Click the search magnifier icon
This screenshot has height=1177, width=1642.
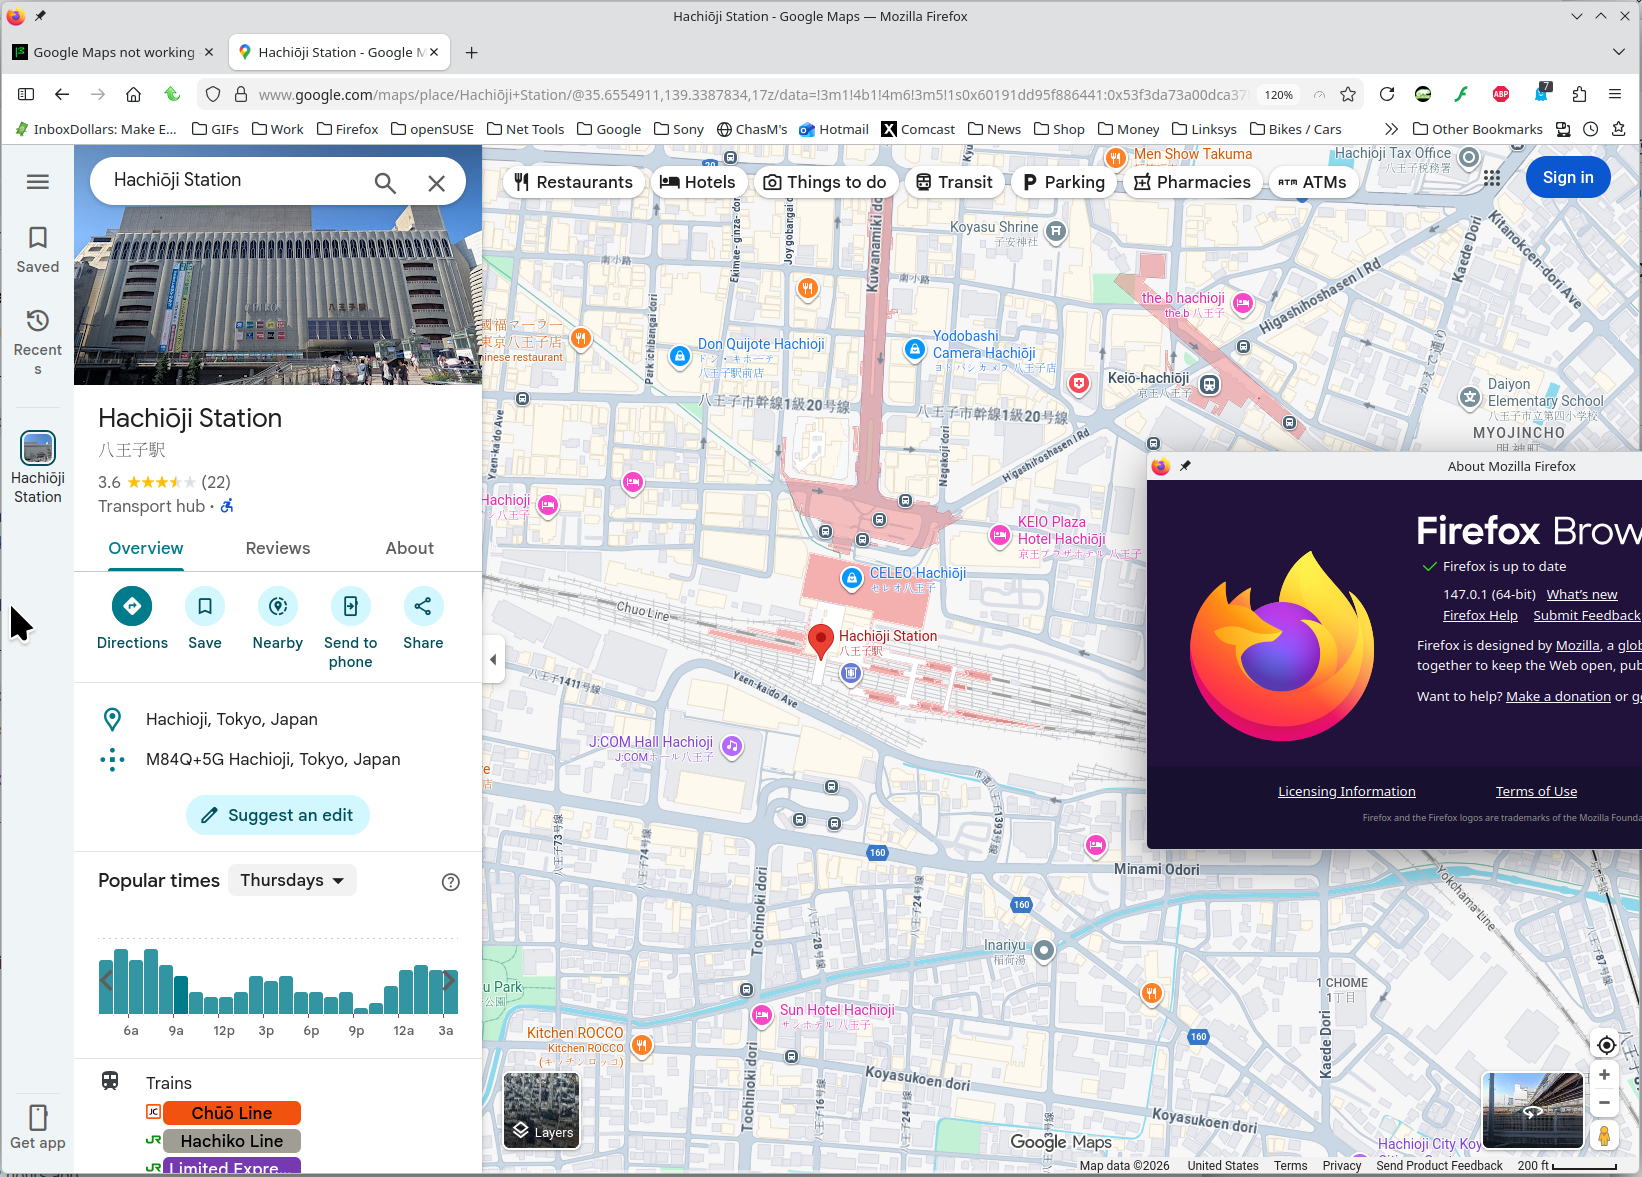[x=385, y=183]
